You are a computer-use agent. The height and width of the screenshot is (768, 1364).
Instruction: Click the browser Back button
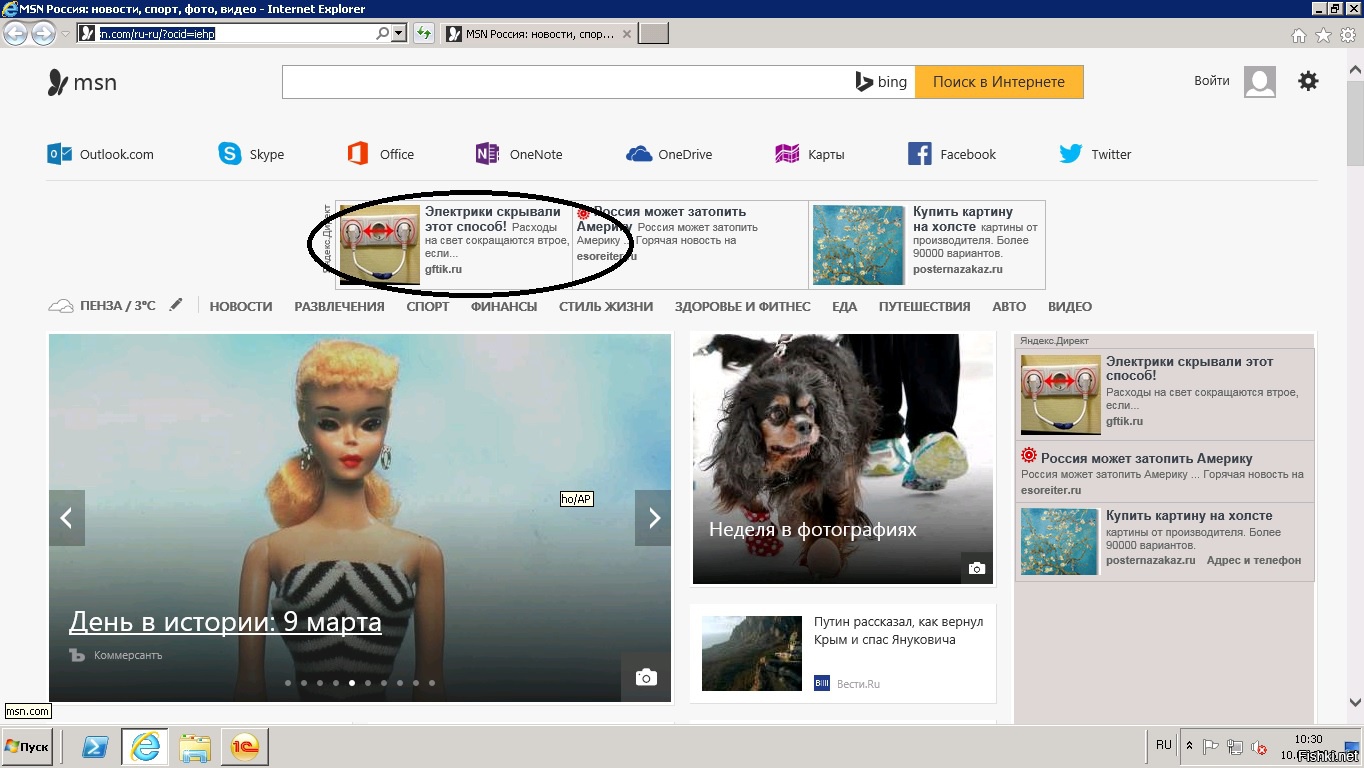click(x=15, y=34)
